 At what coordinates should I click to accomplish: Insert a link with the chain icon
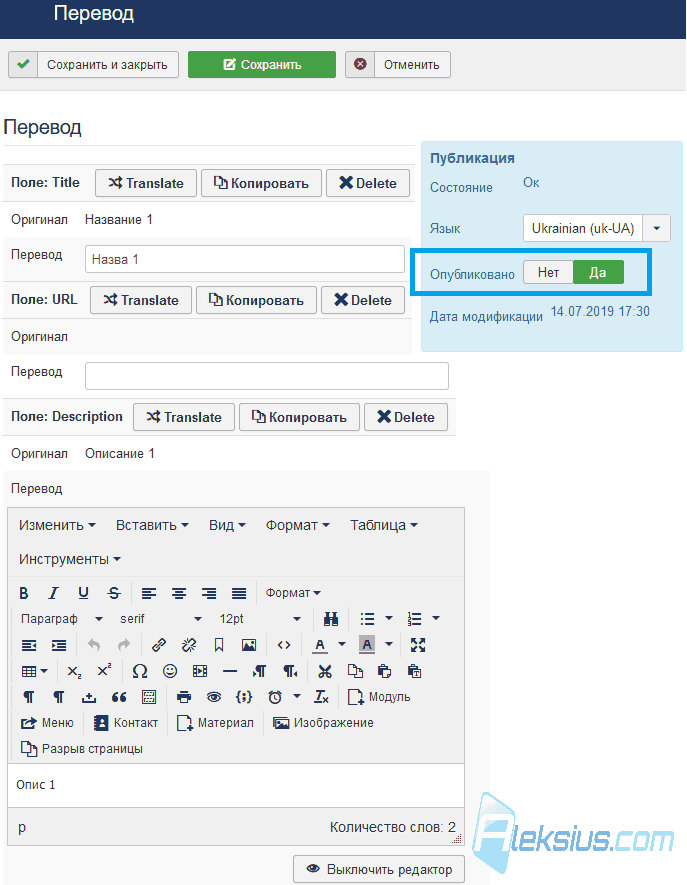[x=159, y=645]
